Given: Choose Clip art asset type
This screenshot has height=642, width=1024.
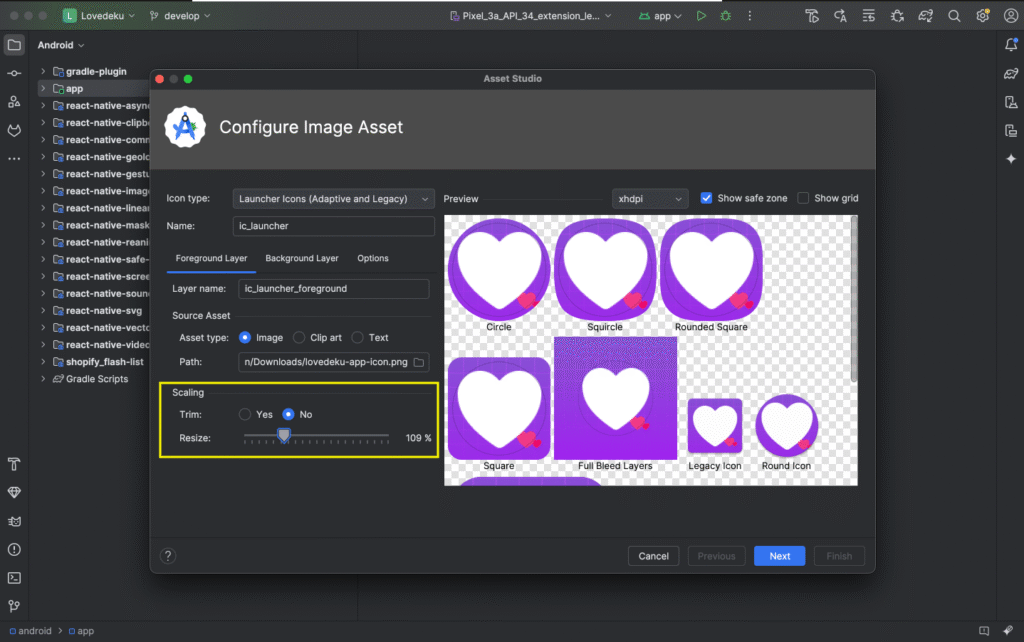Looking at the screenshot, I should (x=299, y=338).
